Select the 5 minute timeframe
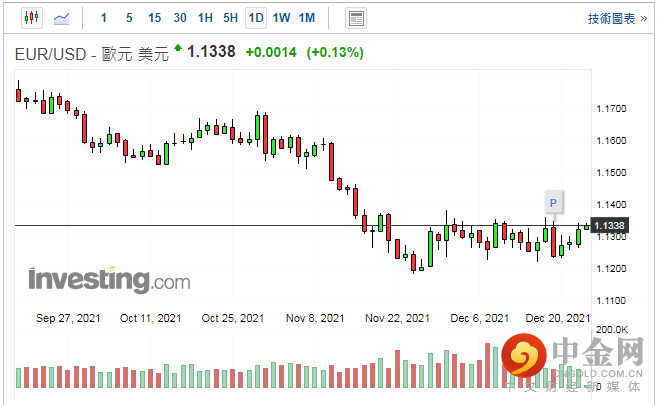Screen dimensions: 658x405 [129, 18]
